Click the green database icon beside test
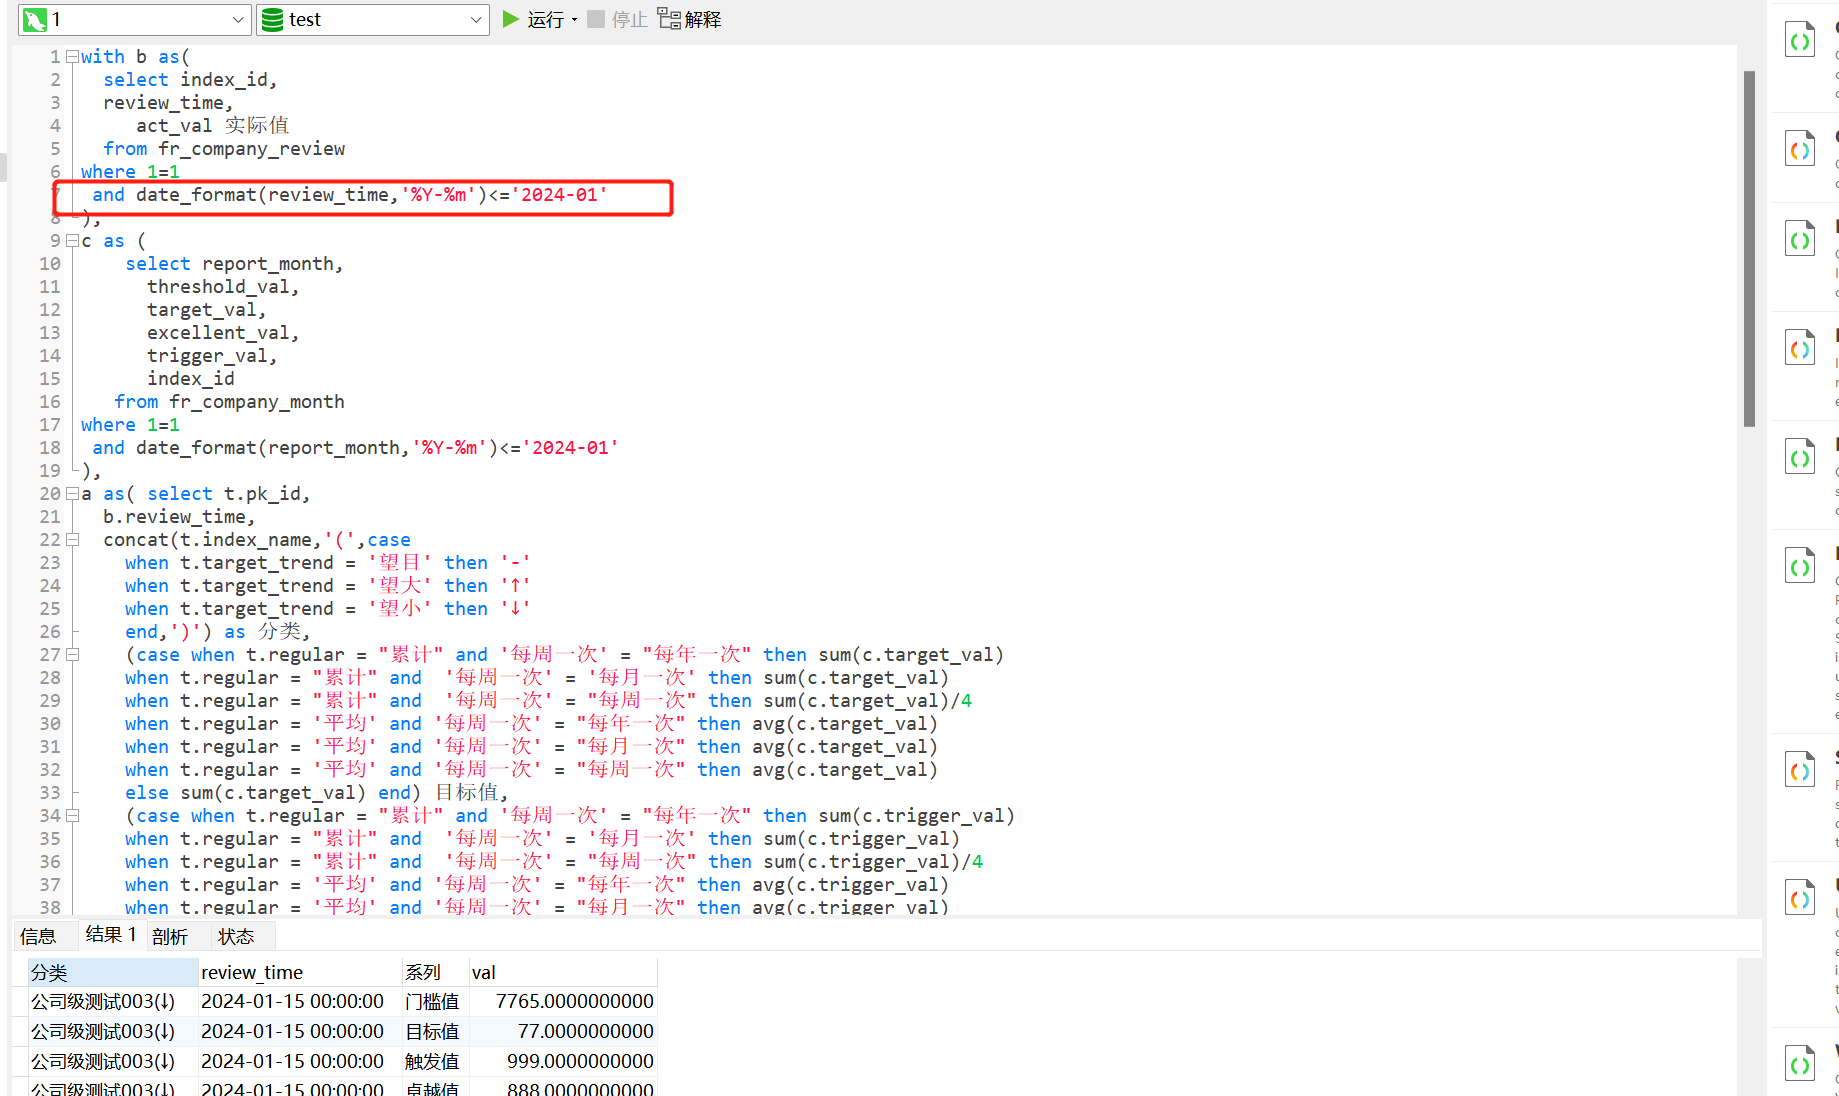The width and height of the screenshot is (1839, 1096). click(272, 19)
